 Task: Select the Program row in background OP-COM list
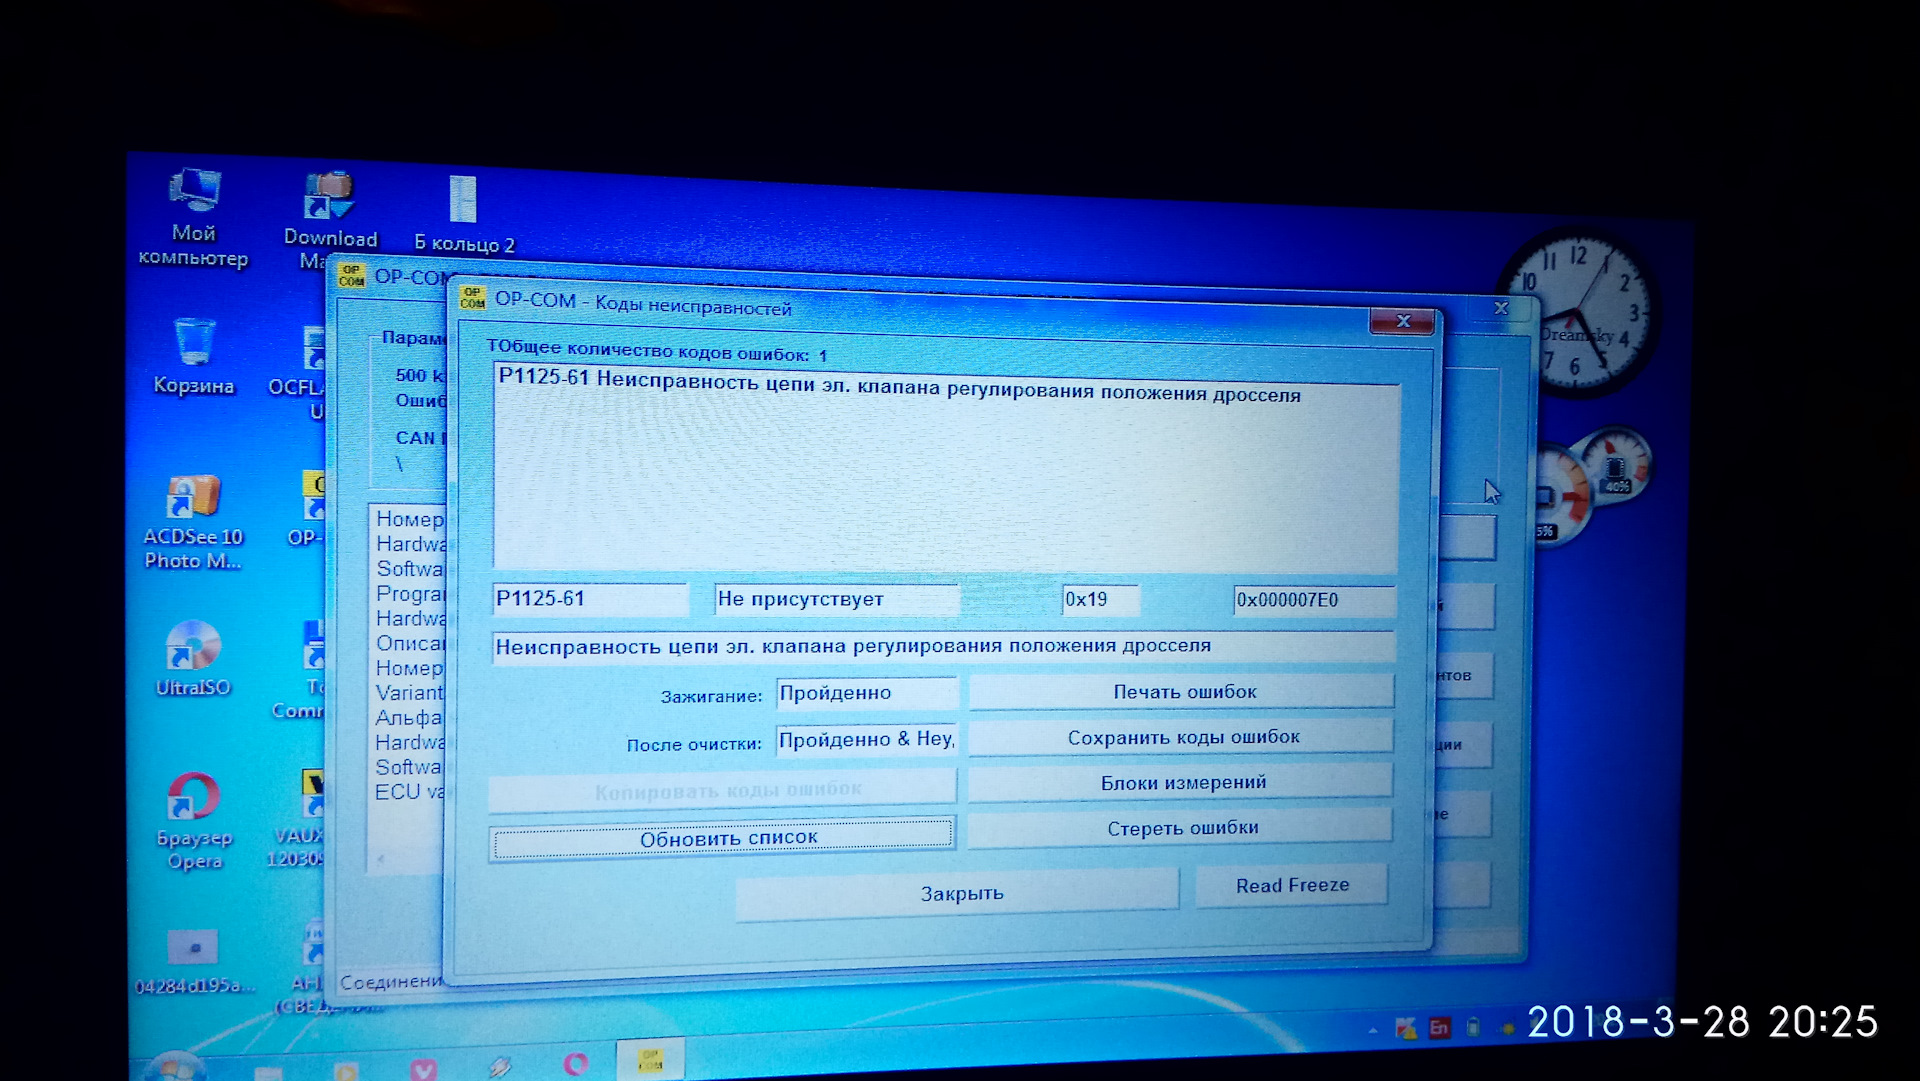(x=409, y=593)
